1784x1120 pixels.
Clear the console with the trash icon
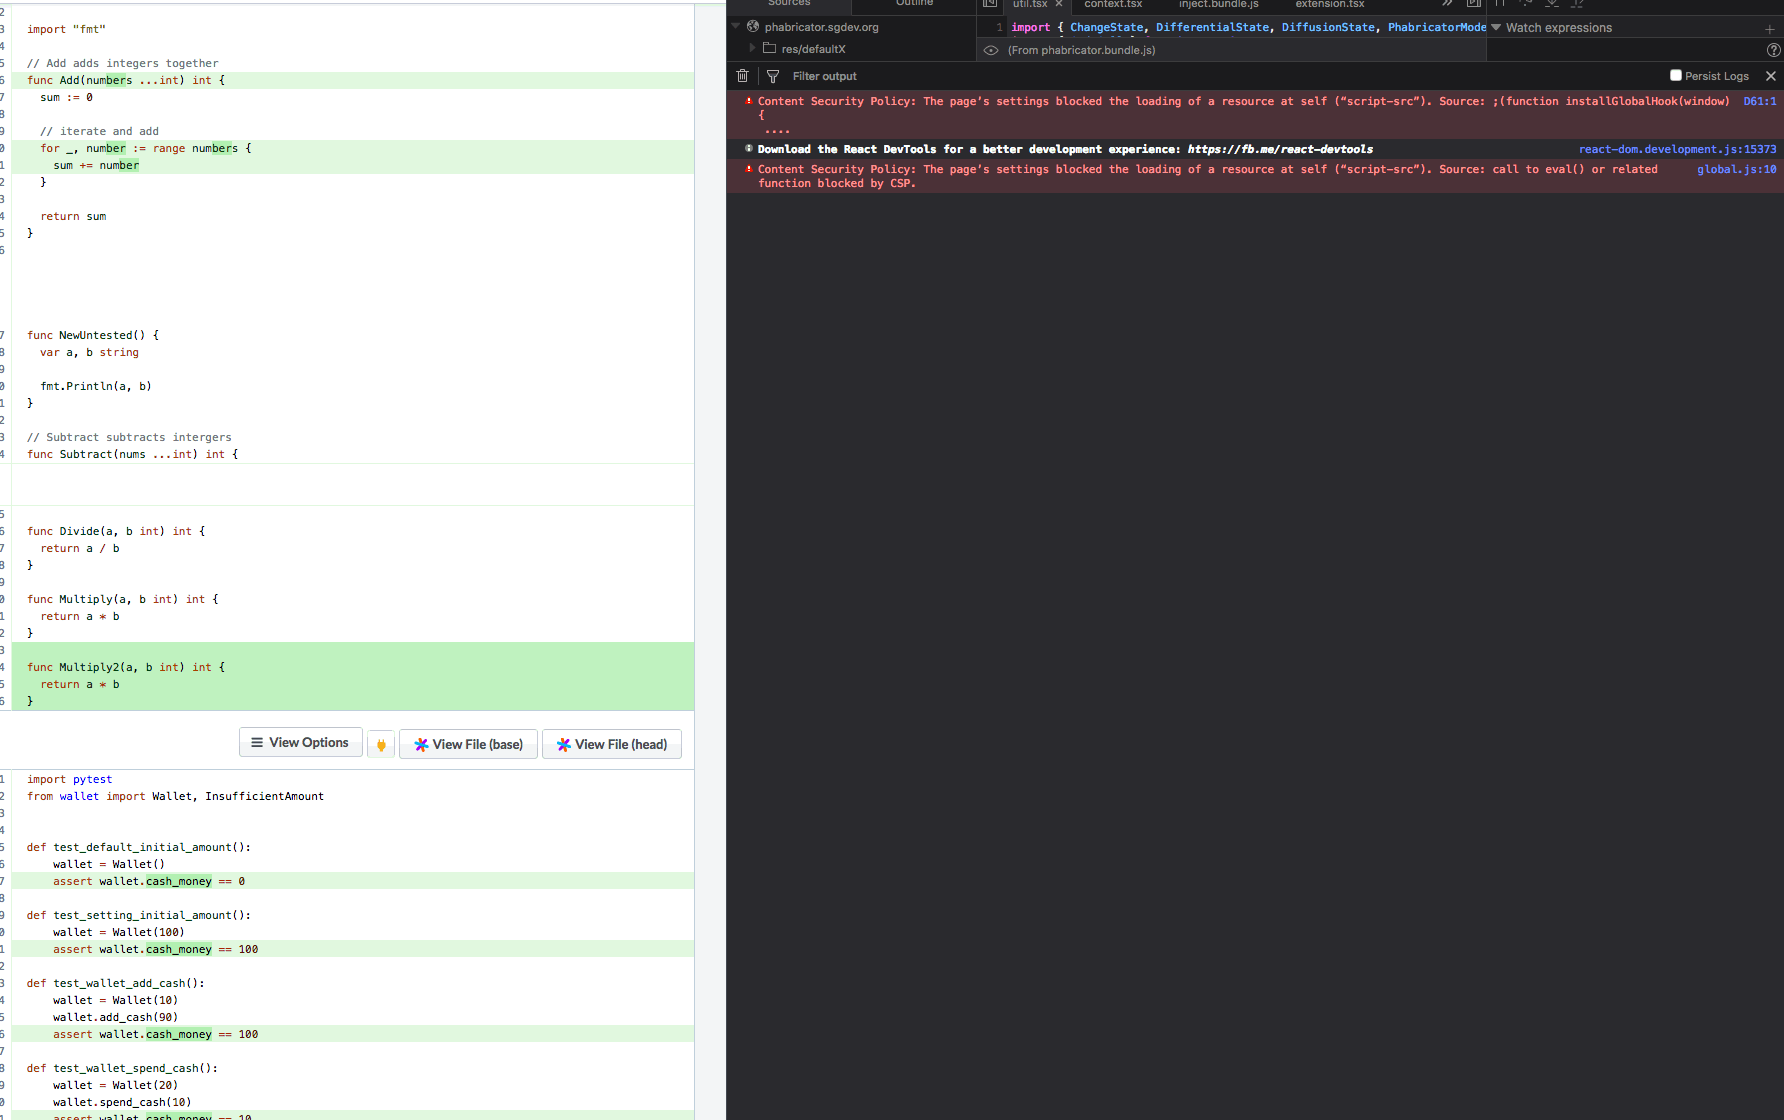pos(742,76)
